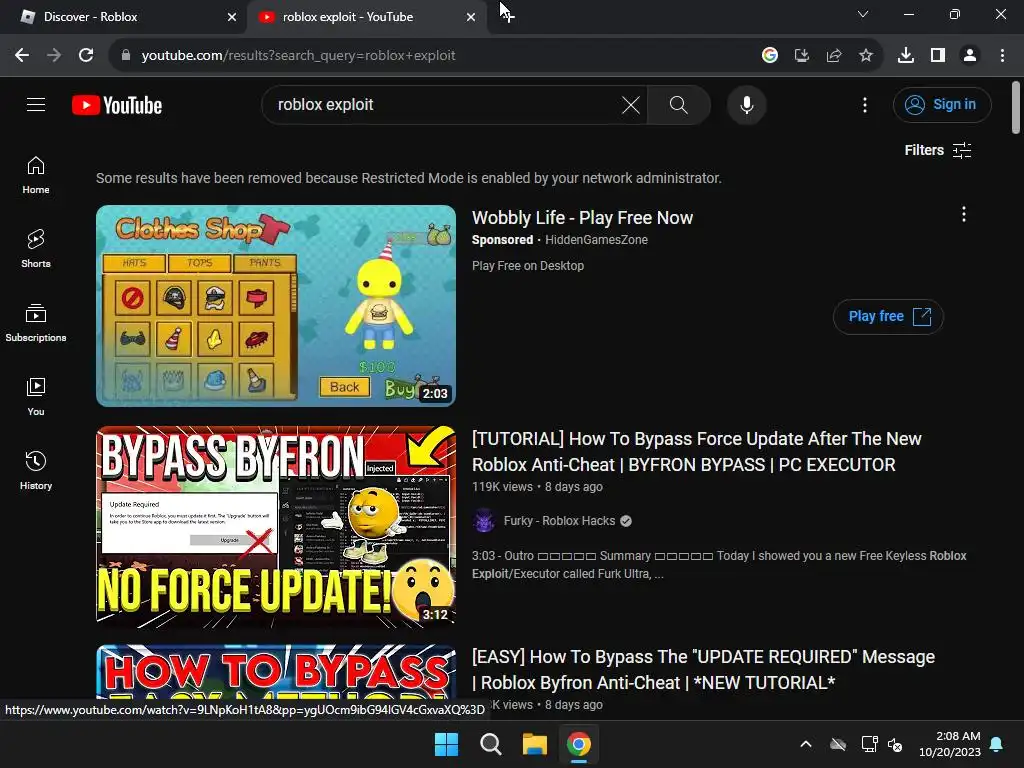The width and height of the screenshot is (1024, 768).
Task: Open Wobbly Life - Play Free Now title
Action: pyautogui.click(x=583, y=218)
